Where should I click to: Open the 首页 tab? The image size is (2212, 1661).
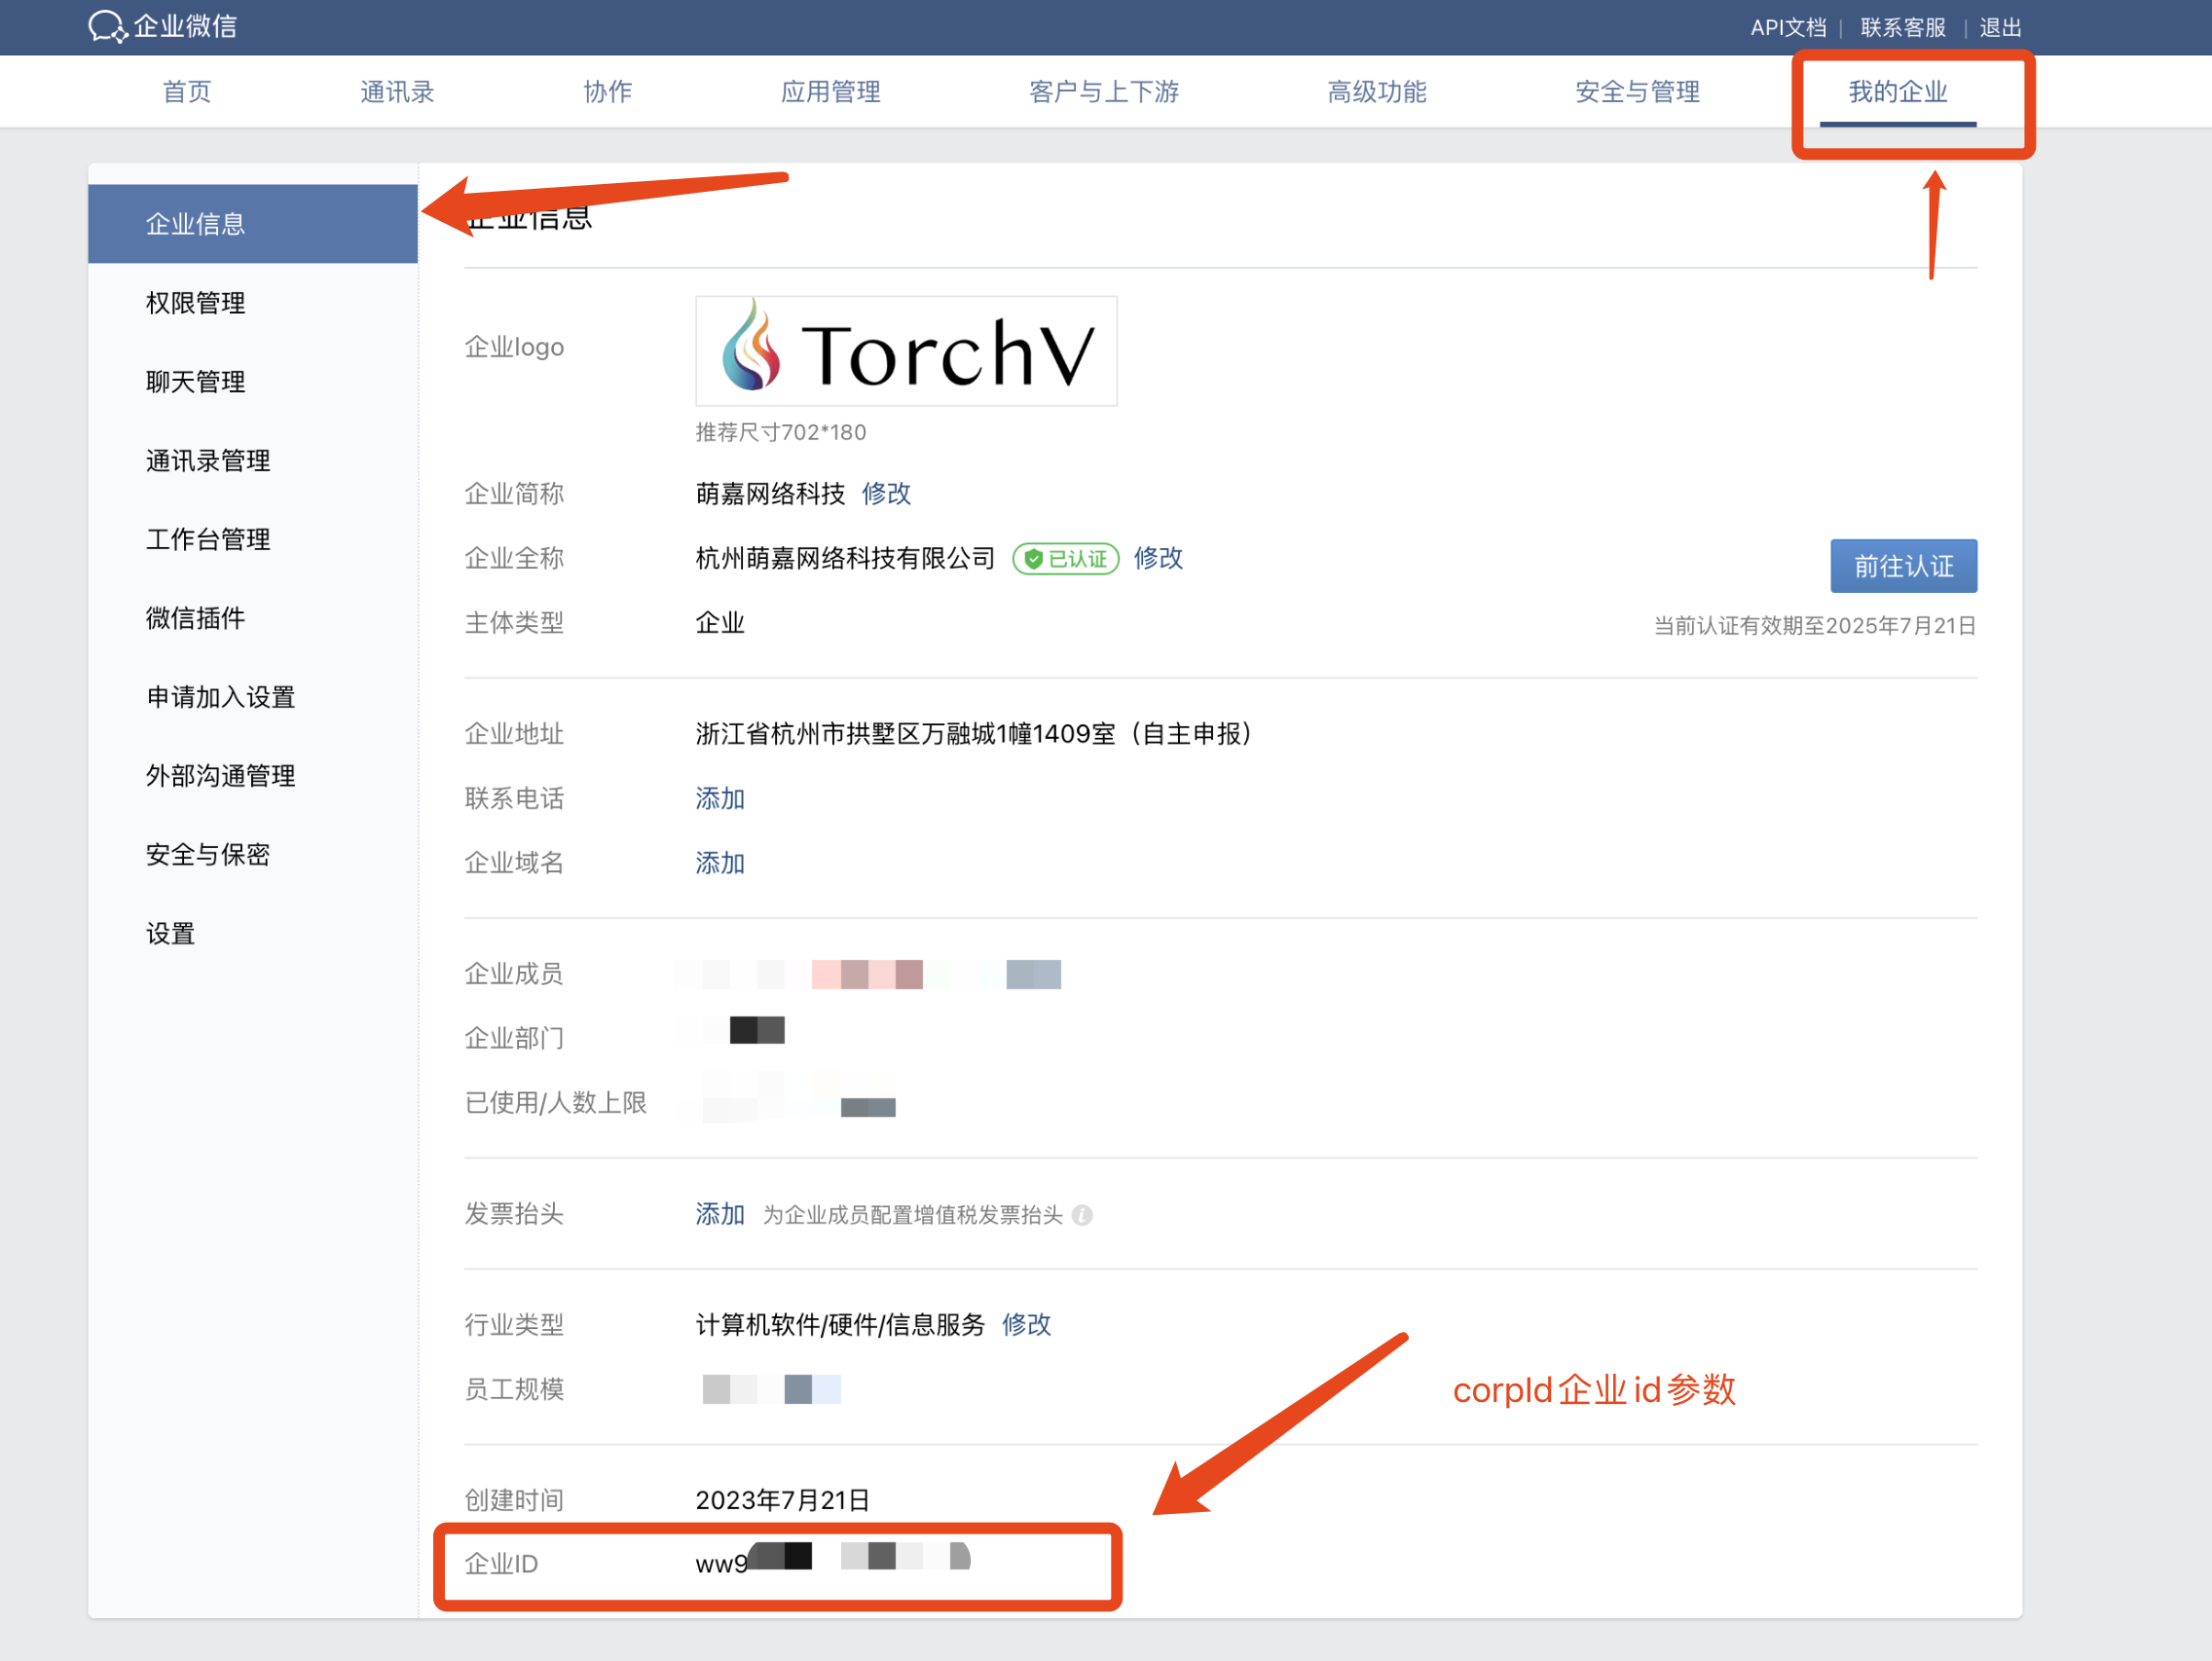click(187, 92)
